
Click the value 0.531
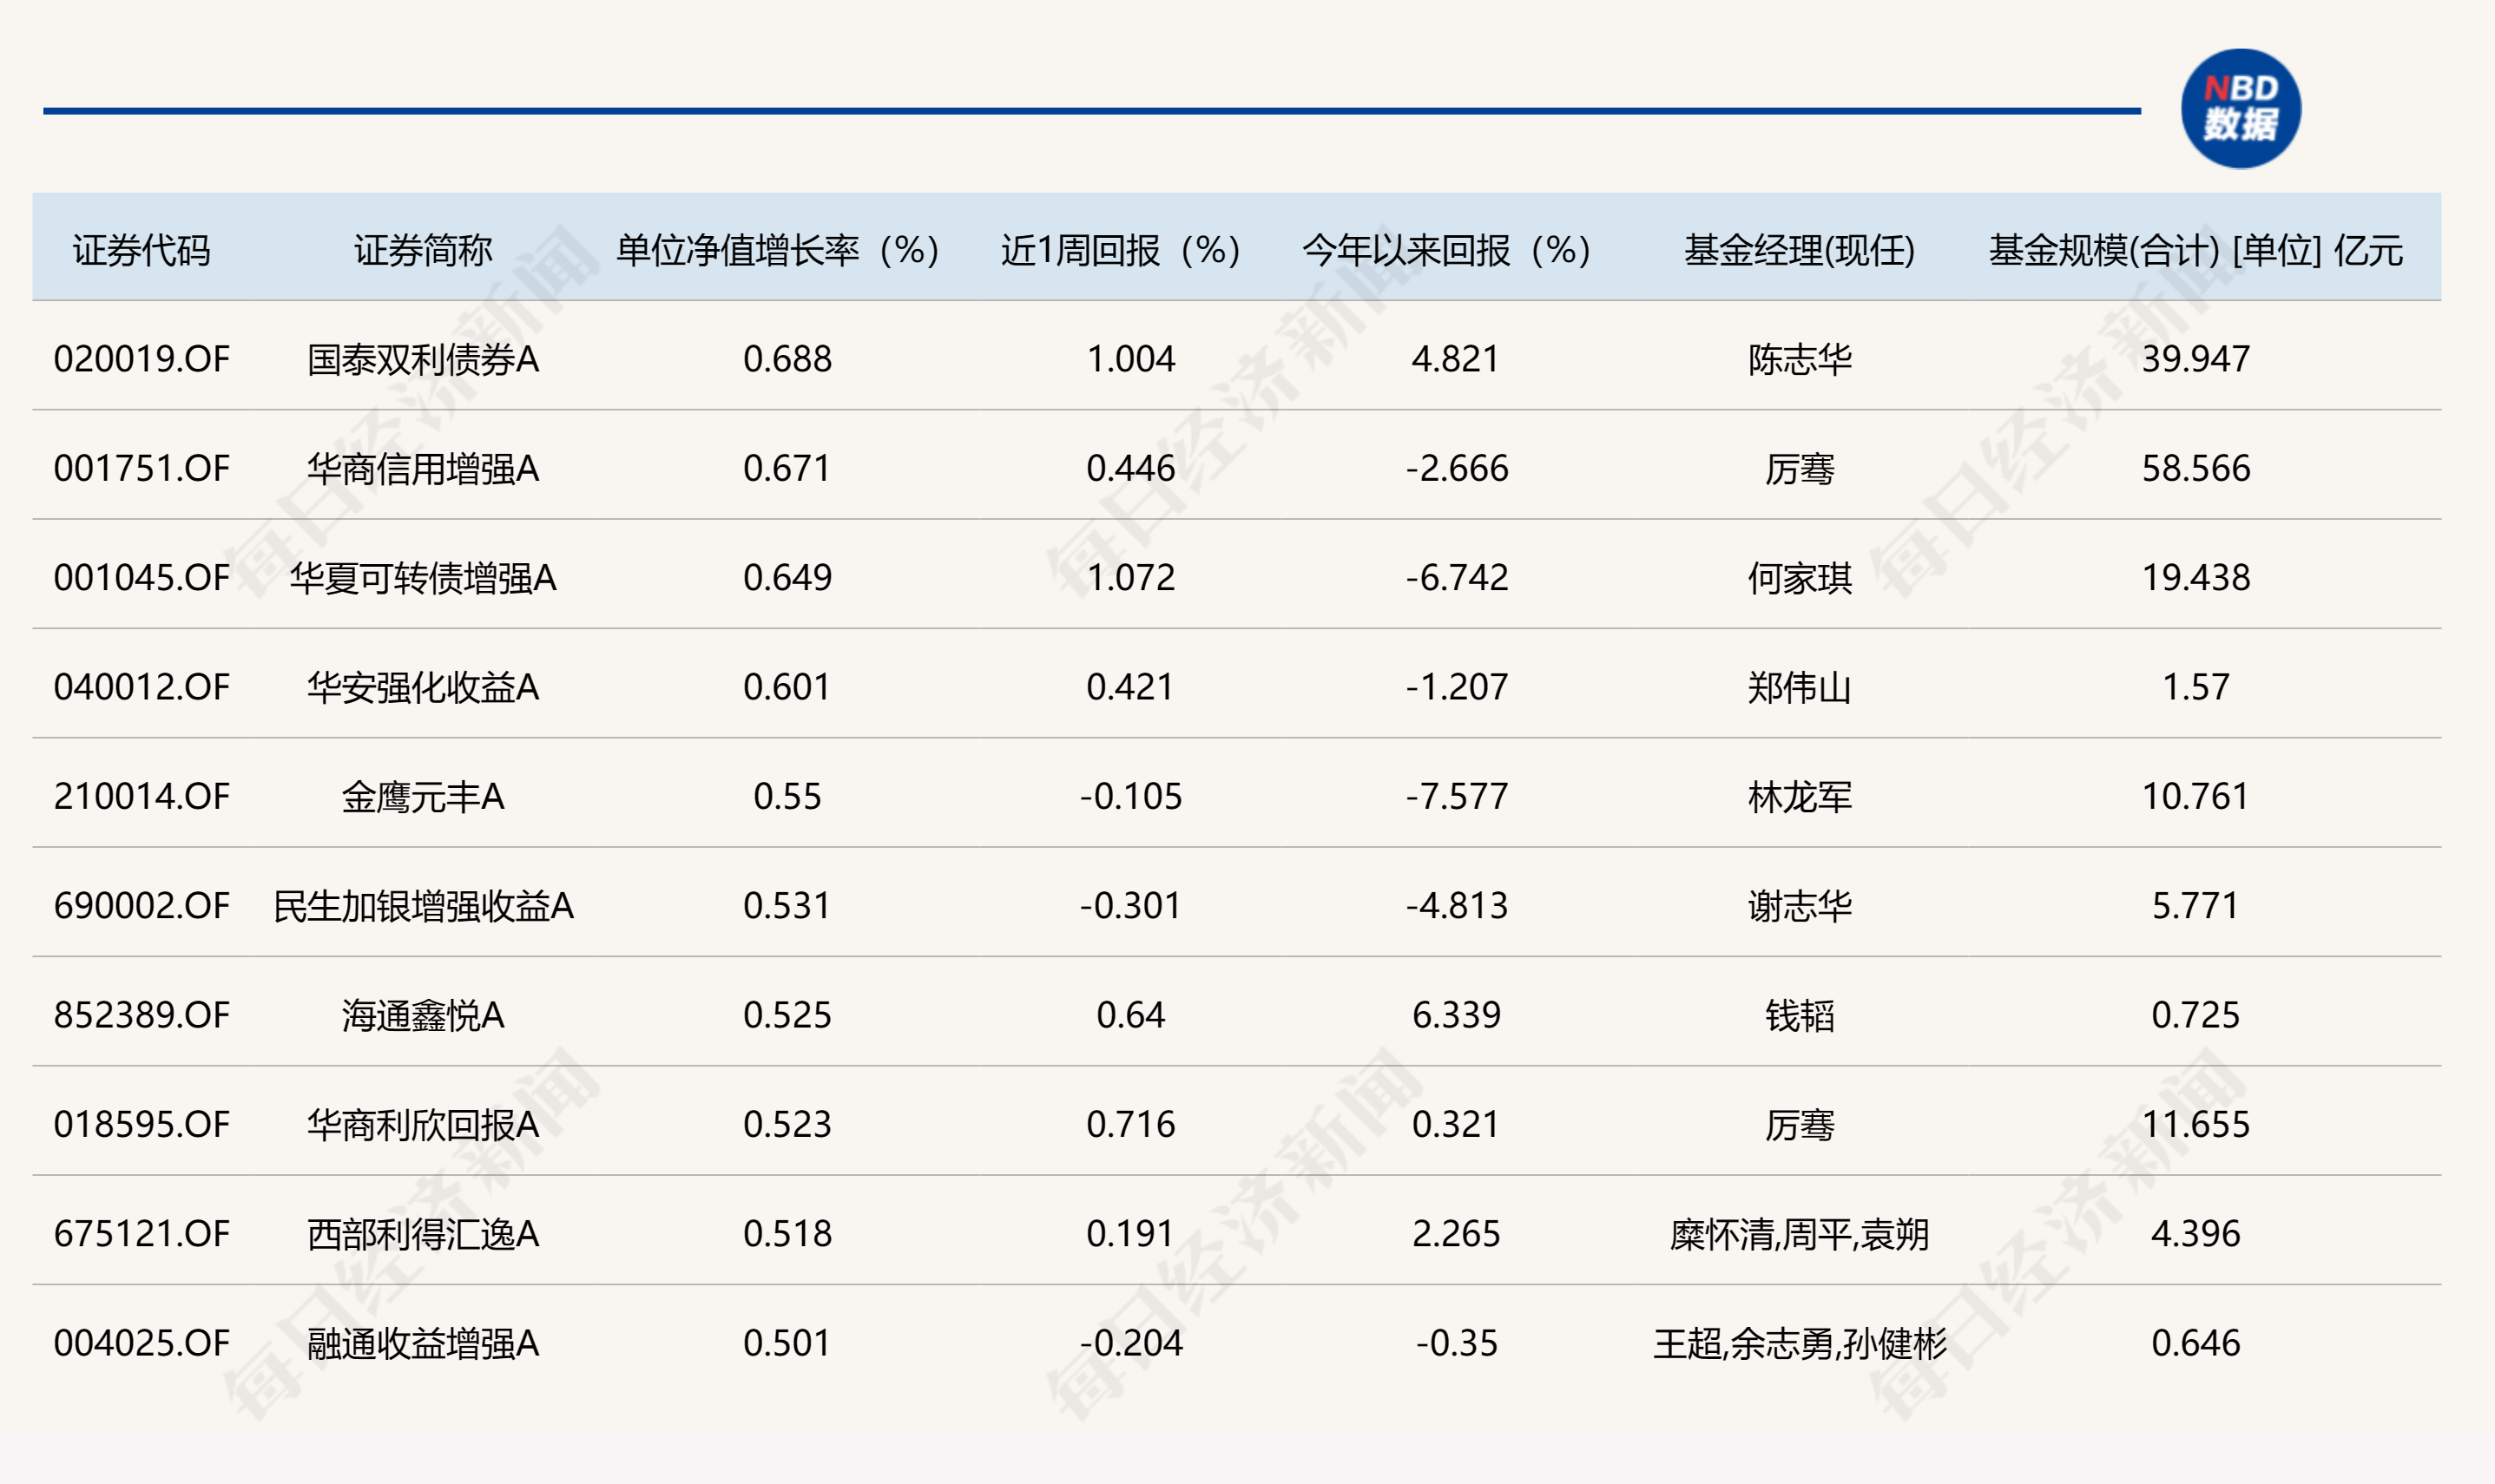click(787, 905)
